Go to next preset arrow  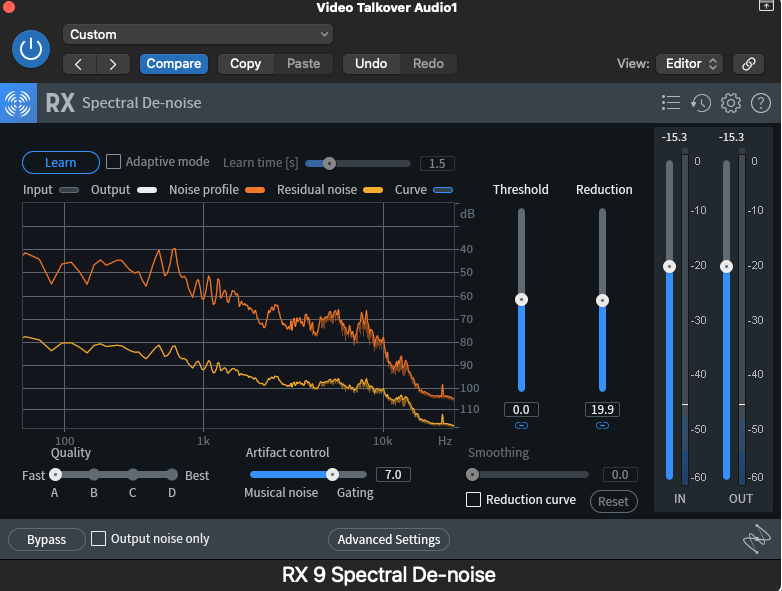pyautogui.click(x=113, y=64)
